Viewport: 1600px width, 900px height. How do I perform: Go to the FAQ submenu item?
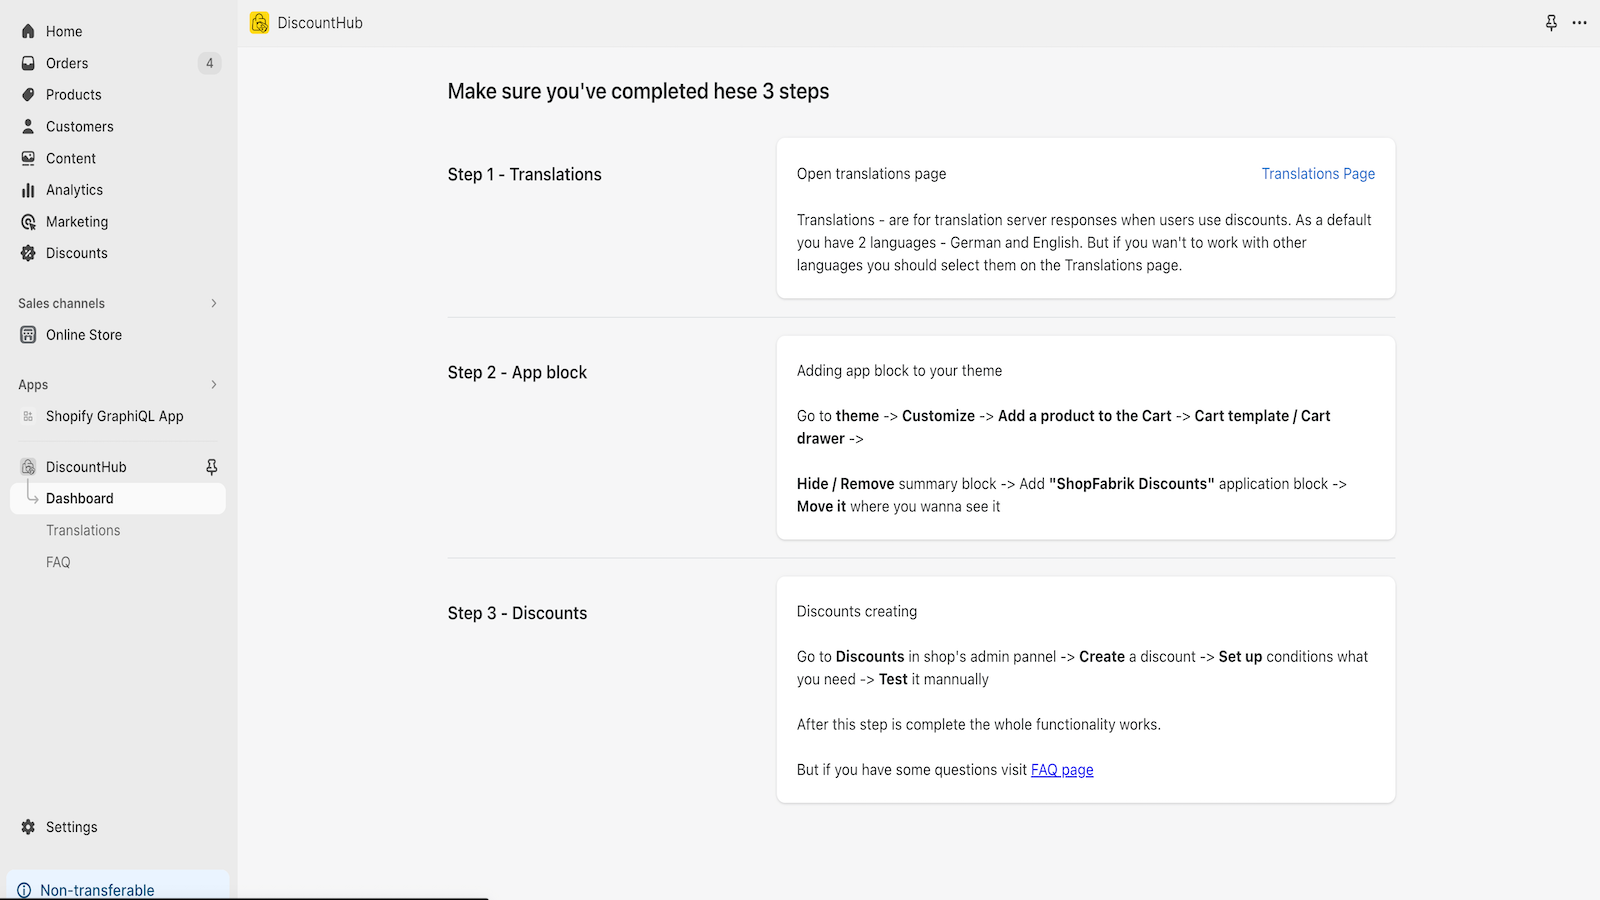(x=58, y=563)
